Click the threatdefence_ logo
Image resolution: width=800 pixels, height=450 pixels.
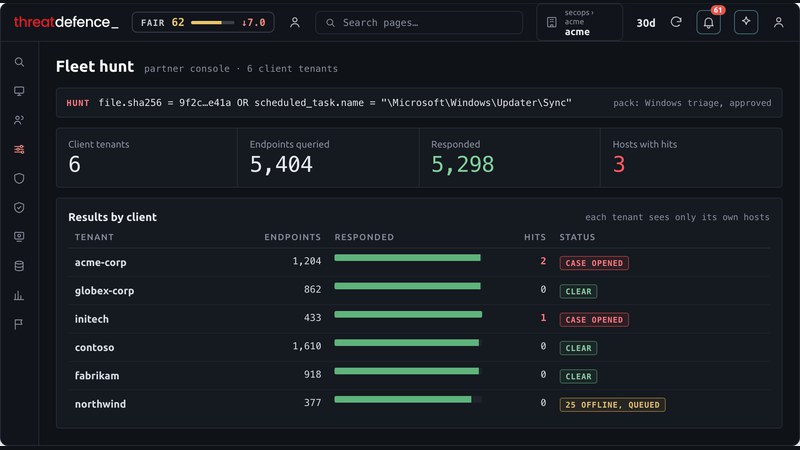pos(66,22)
